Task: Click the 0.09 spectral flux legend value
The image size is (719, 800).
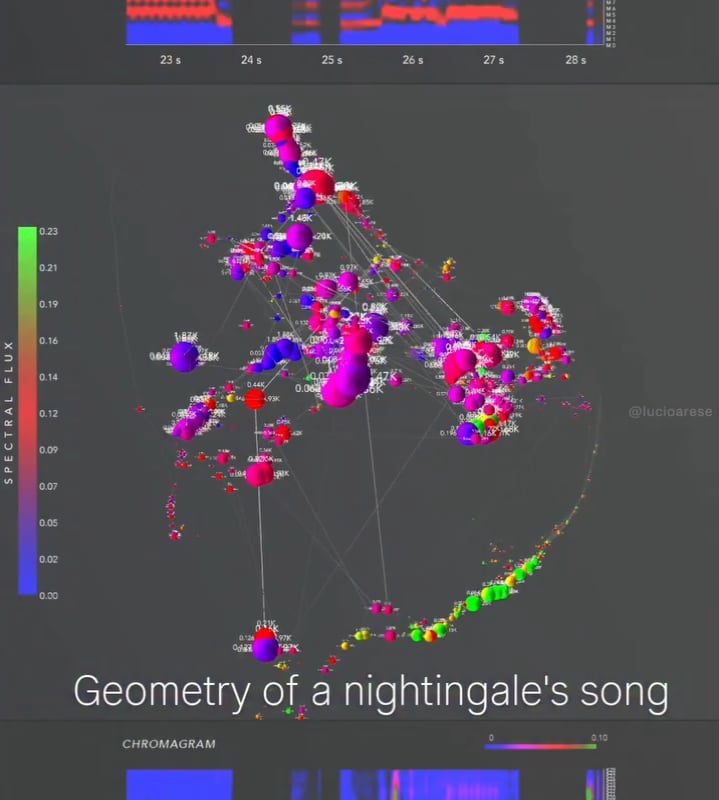Action: [48, 450]
